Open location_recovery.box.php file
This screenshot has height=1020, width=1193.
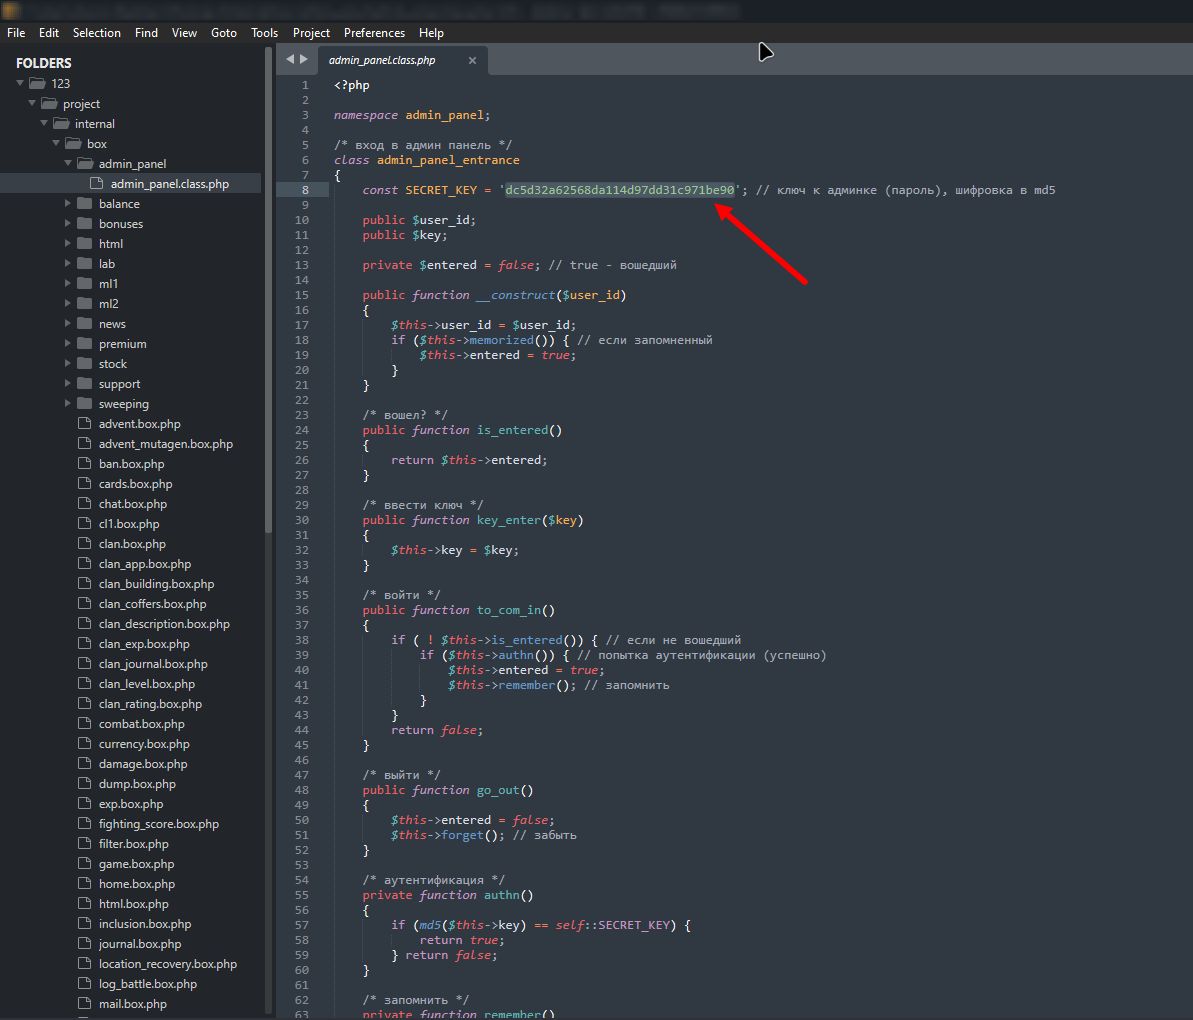tap(168, 964)
